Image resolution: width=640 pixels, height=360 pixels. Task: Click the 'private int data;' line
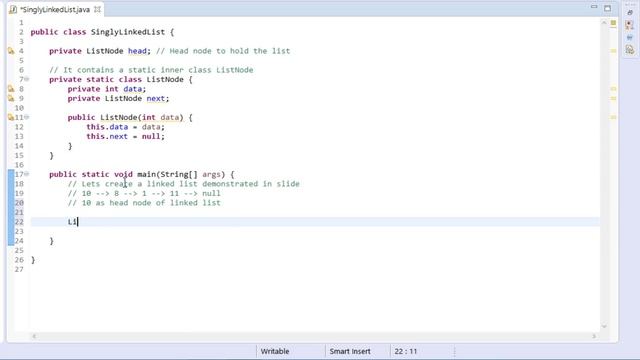(x=107, y=89)
